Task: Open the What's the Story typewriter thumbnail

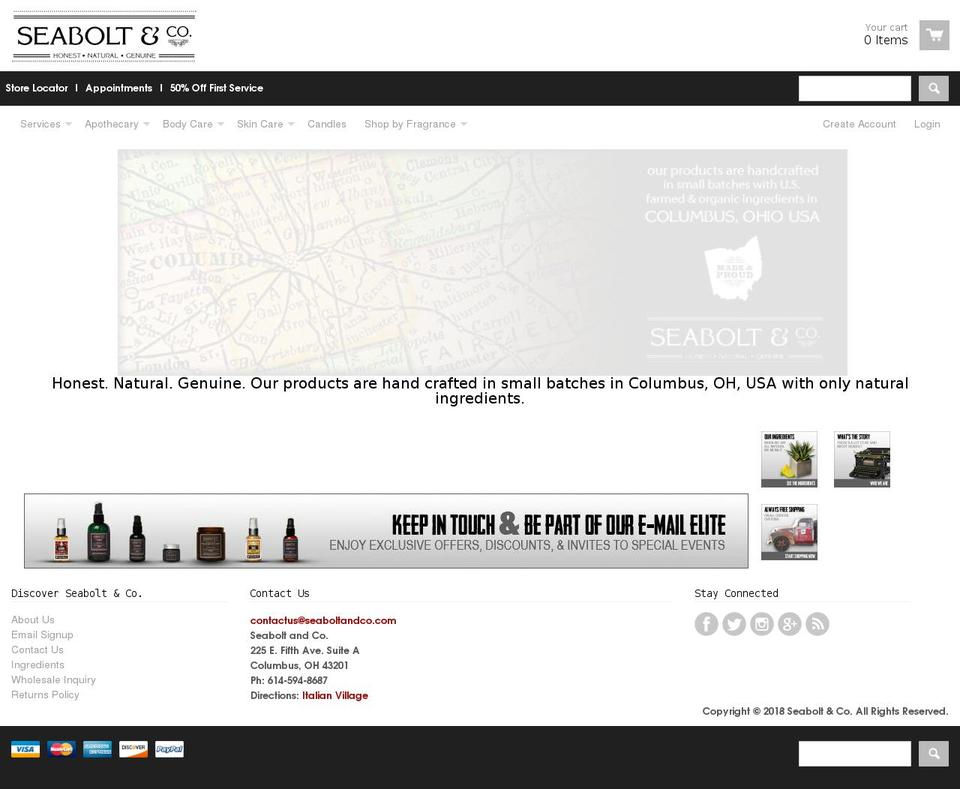Action: tap(862, 460)
